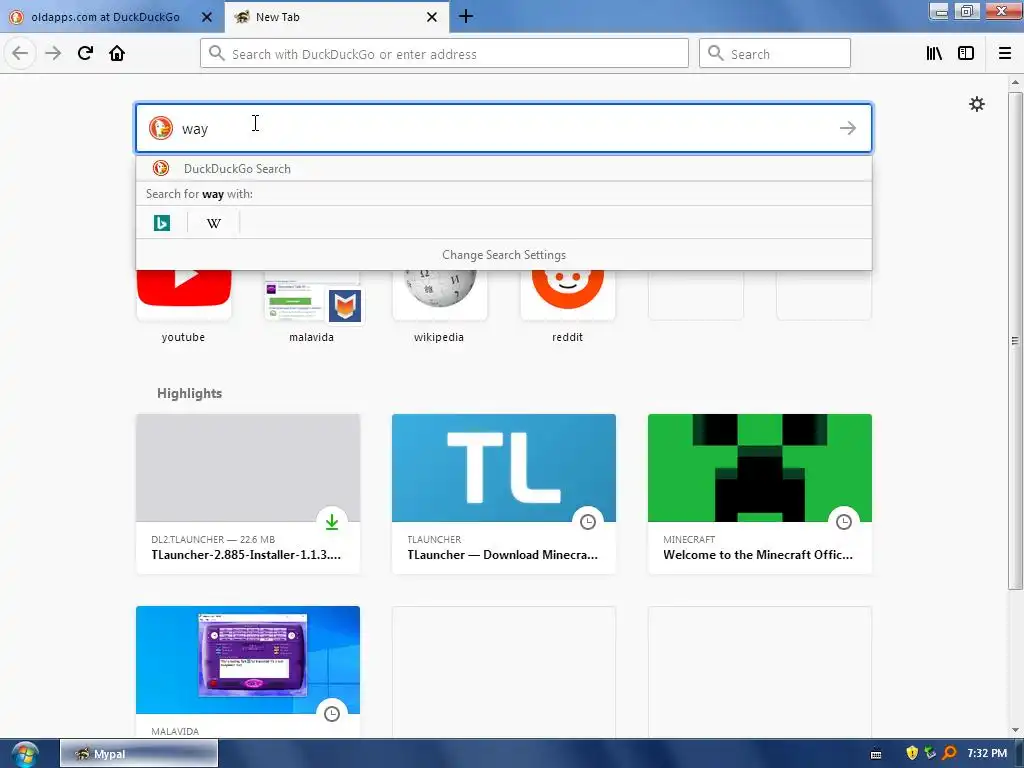Switch to oldapps.com at DuckDuckGo tab
Image resolution: width=1024 pixels, height=768 pixels.
(x=106, y=17)
